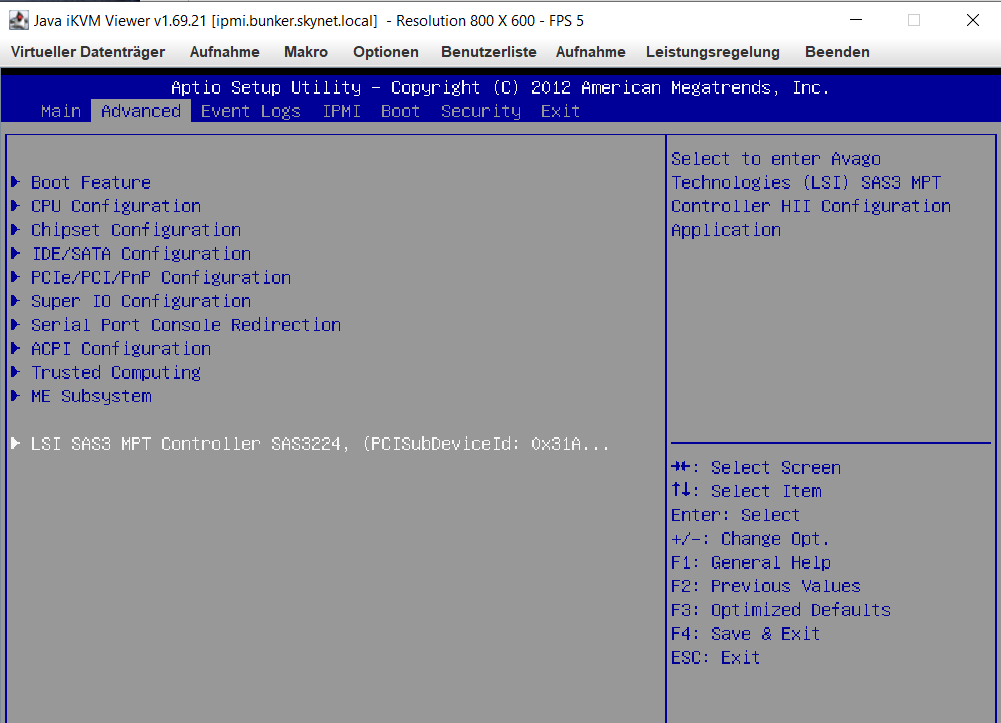The width and height of the screenshot is (1001, 723).
Task: Click the Java iKVM Viewer title bar icon
Action: coord(19,20)
